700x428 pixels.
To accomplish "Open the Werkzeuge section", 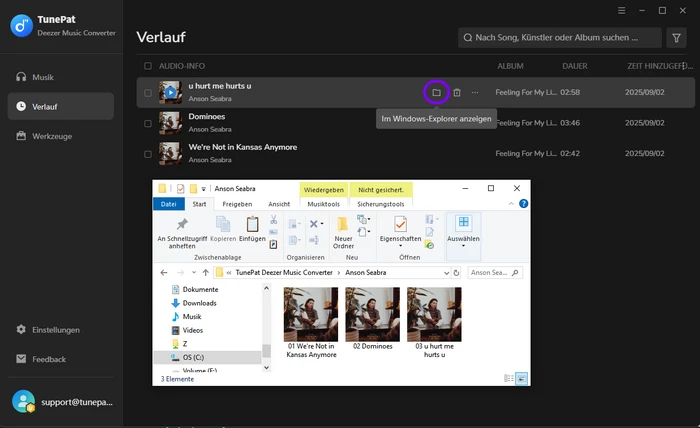I will [61, 136].
